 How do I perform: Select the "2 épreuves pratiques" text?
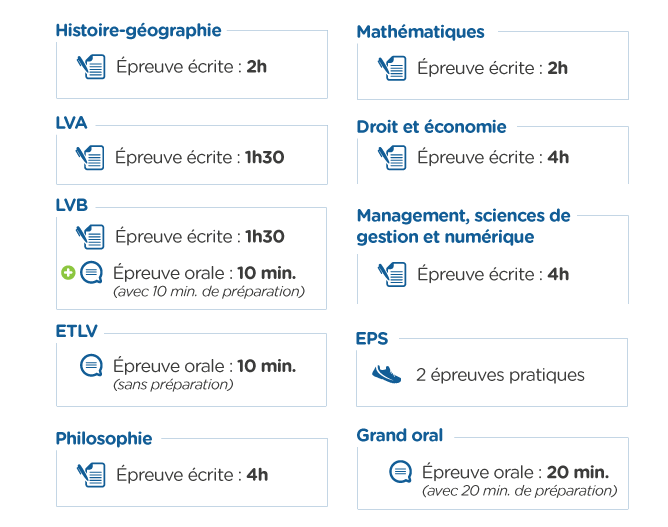click(x=500, y=375)
